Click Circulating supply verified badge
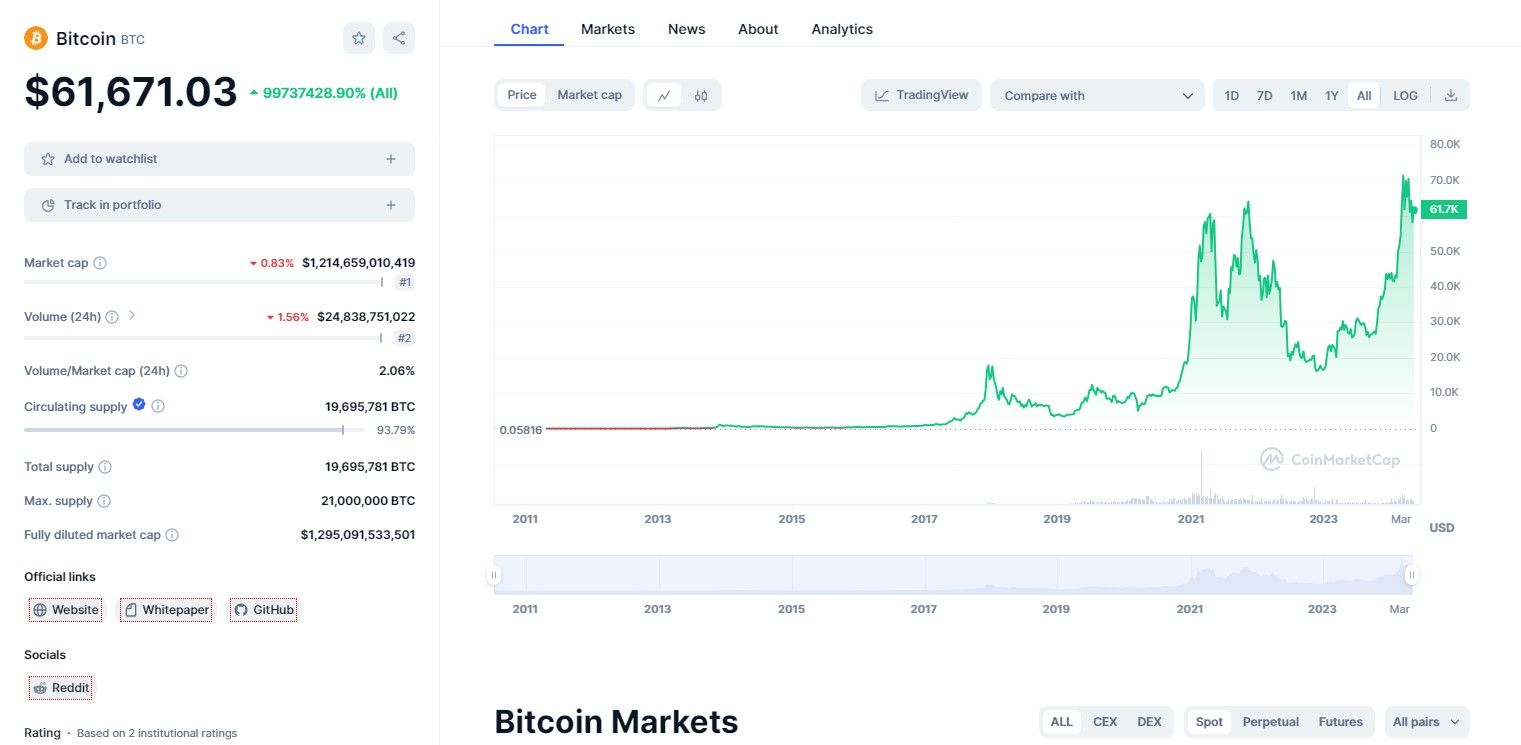The width and height of the screenshot is (1521, 745). coord(139,405)
